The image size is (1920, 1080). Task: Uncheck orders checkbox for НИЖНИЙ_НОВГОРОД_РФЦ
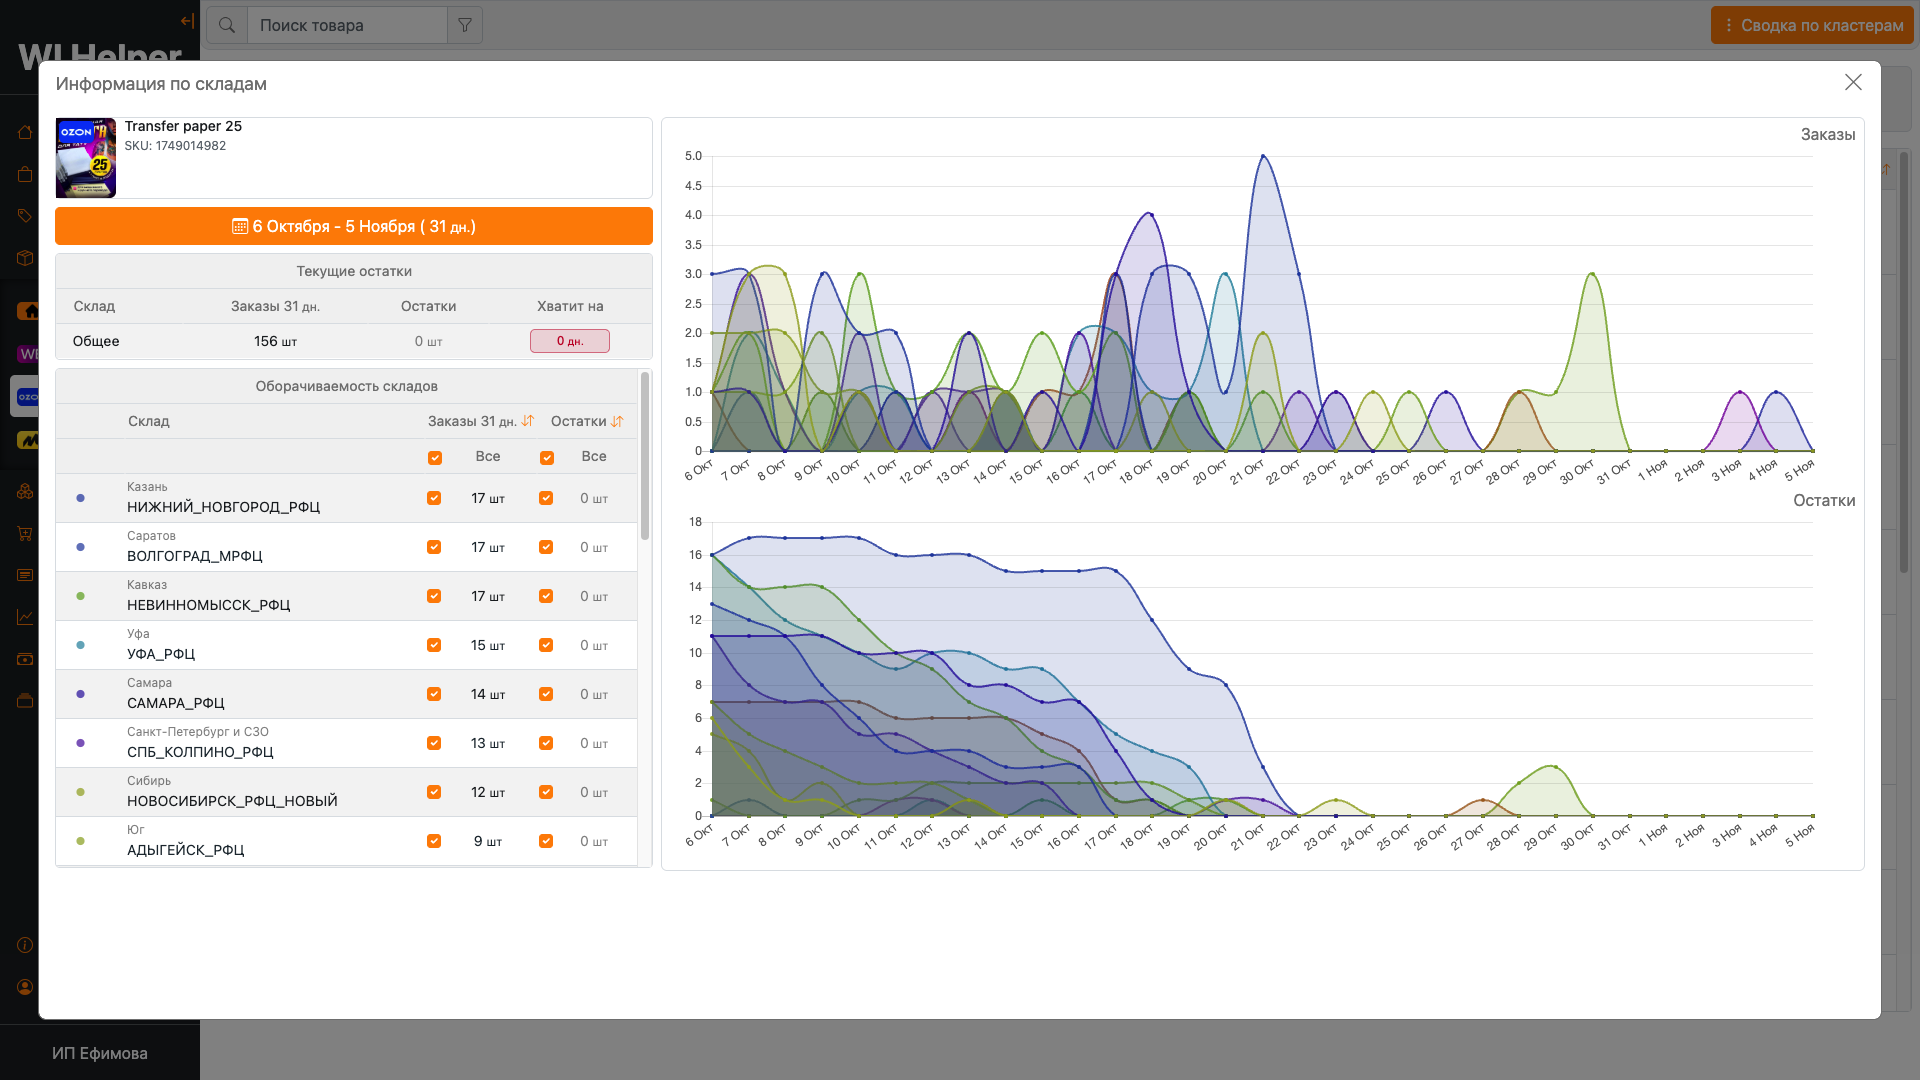click(x=434, y=498)
